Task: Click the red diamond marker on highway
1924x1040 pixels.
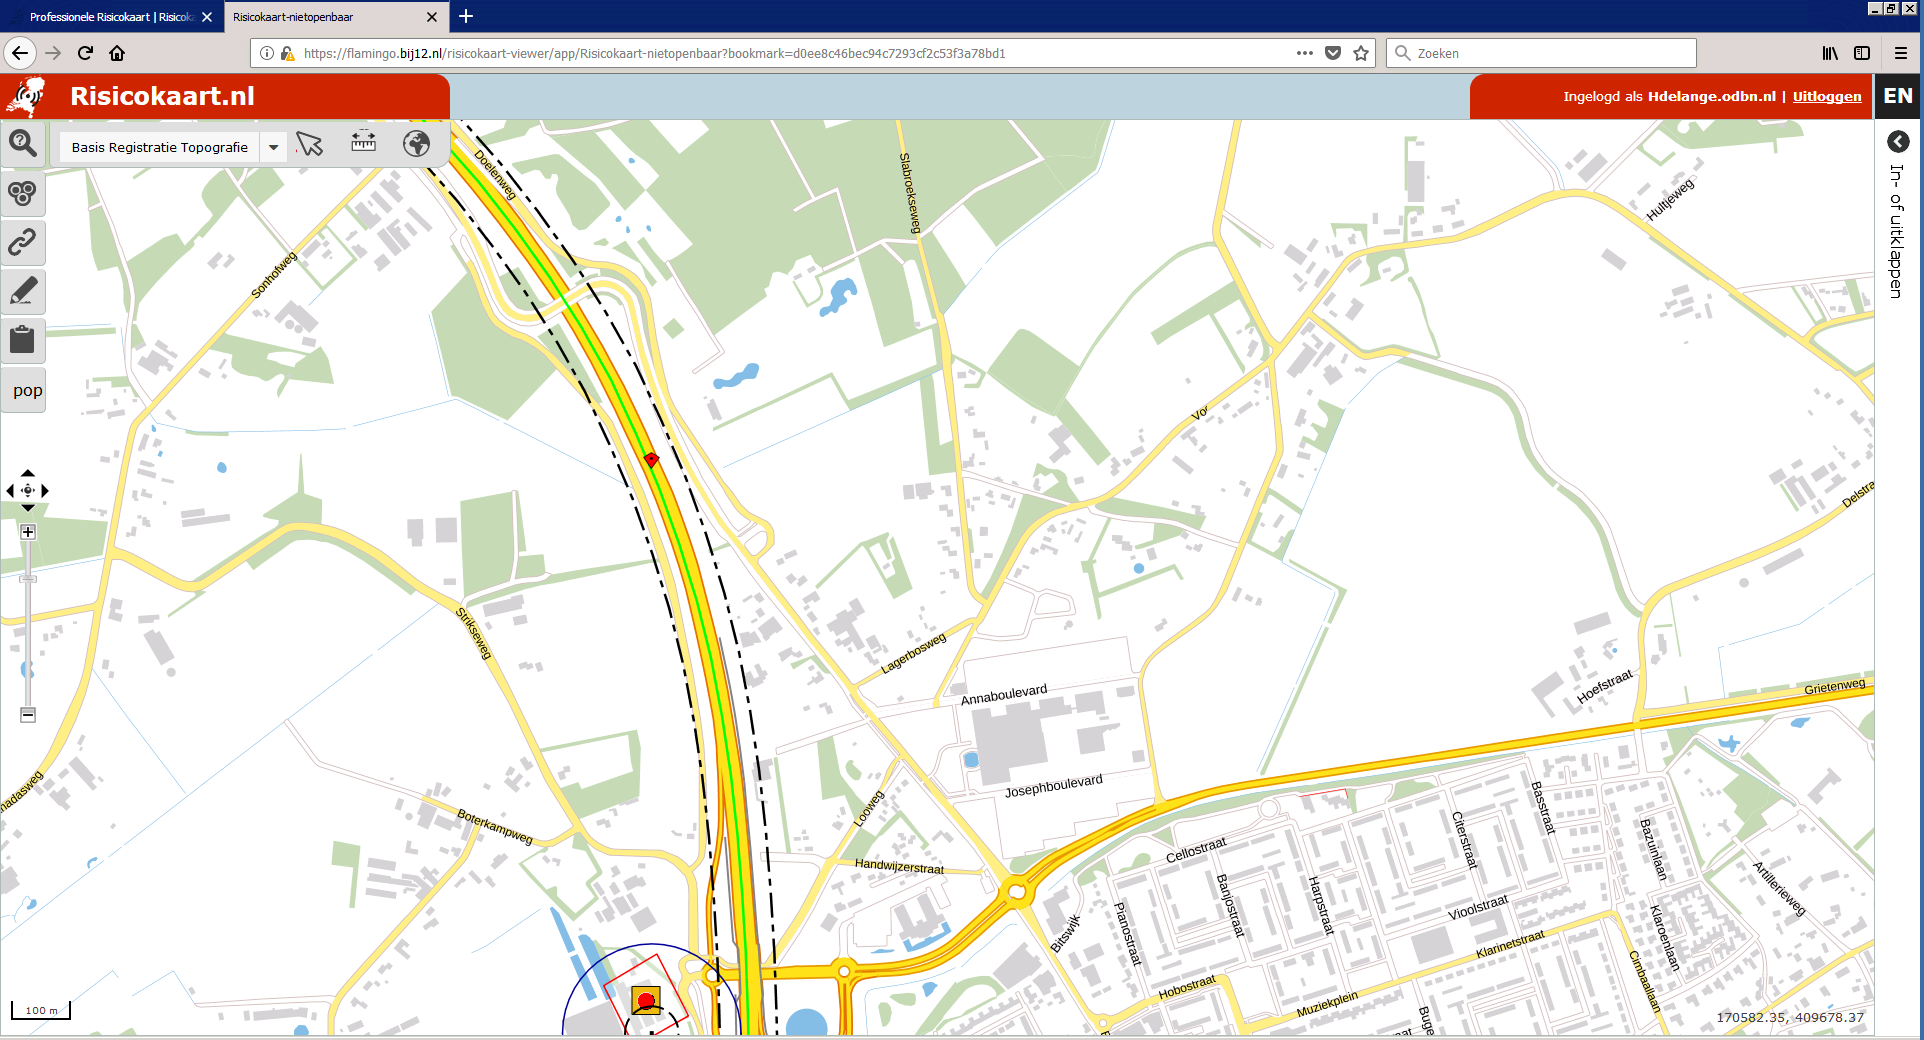Action: pyautogui.click(x=651, y=459)
